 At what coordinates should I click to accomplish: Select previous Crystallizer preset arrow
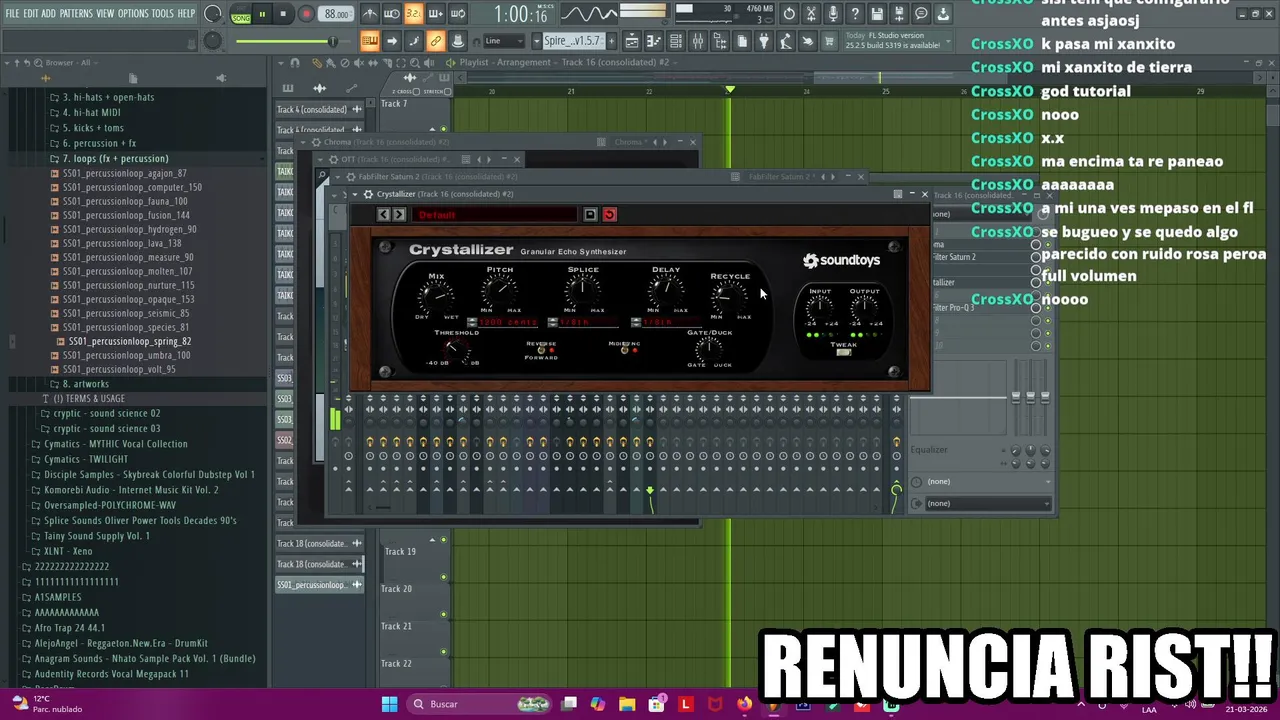pyautogui.click(x=383, y=214)
